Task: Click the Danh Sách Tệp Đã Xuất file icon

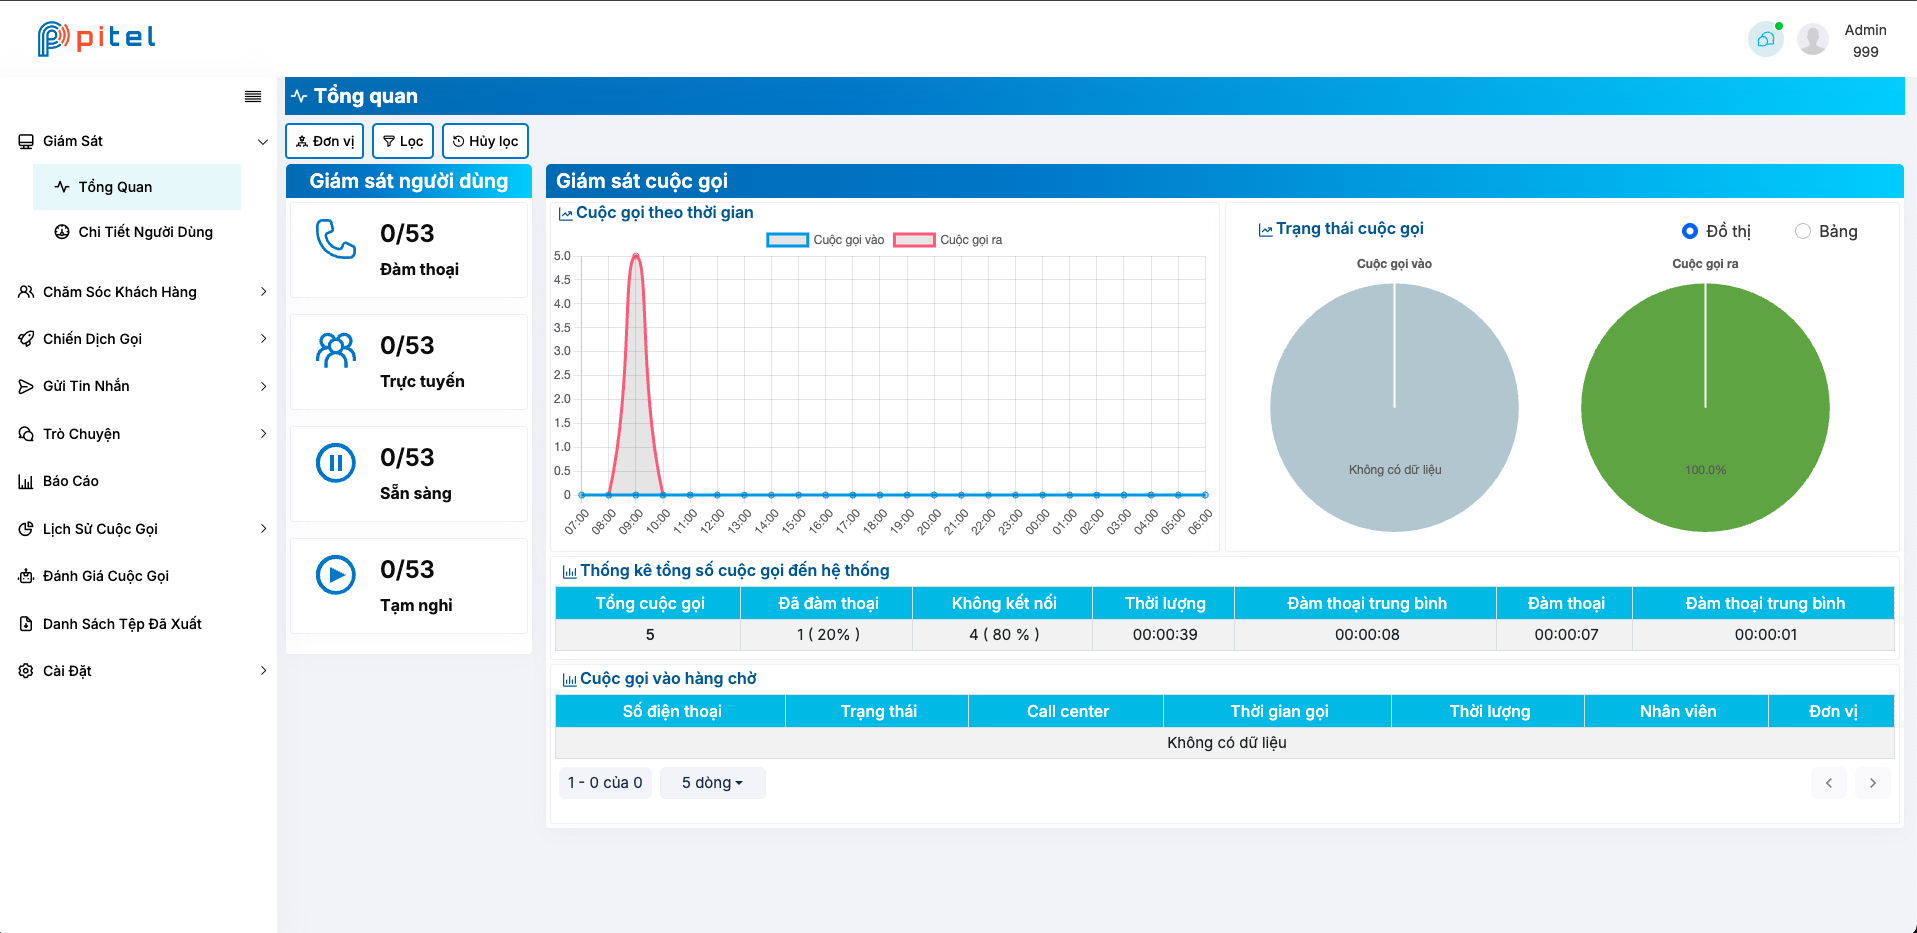Action: [x=26, y=624]
